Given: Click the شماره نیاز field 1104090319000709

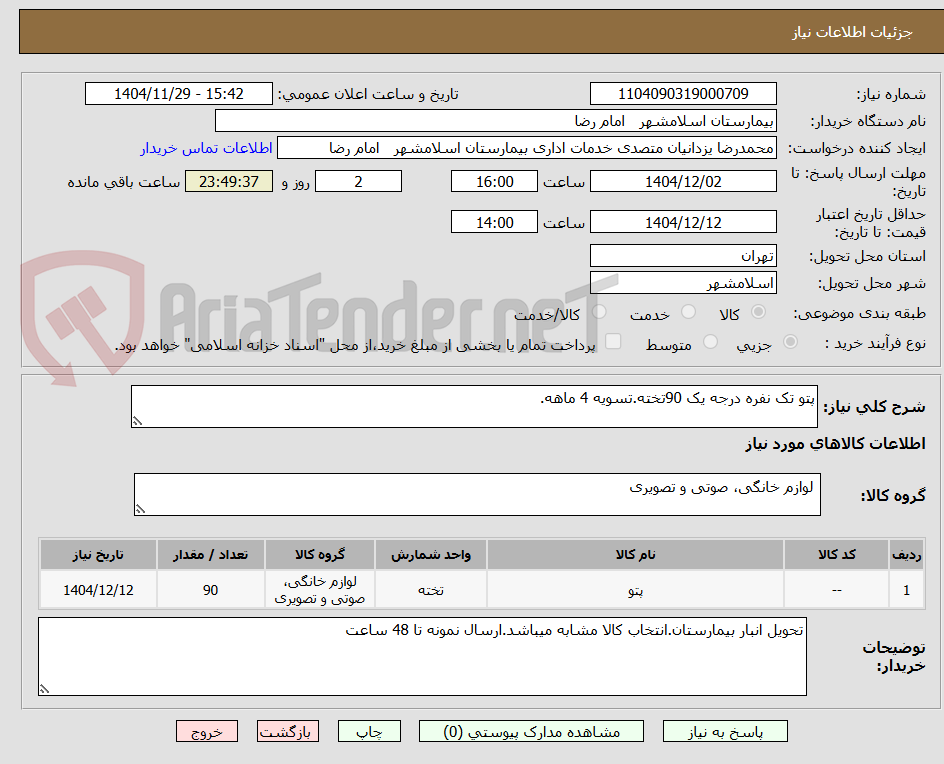Looking at the screenshot, I should (683, 94).
